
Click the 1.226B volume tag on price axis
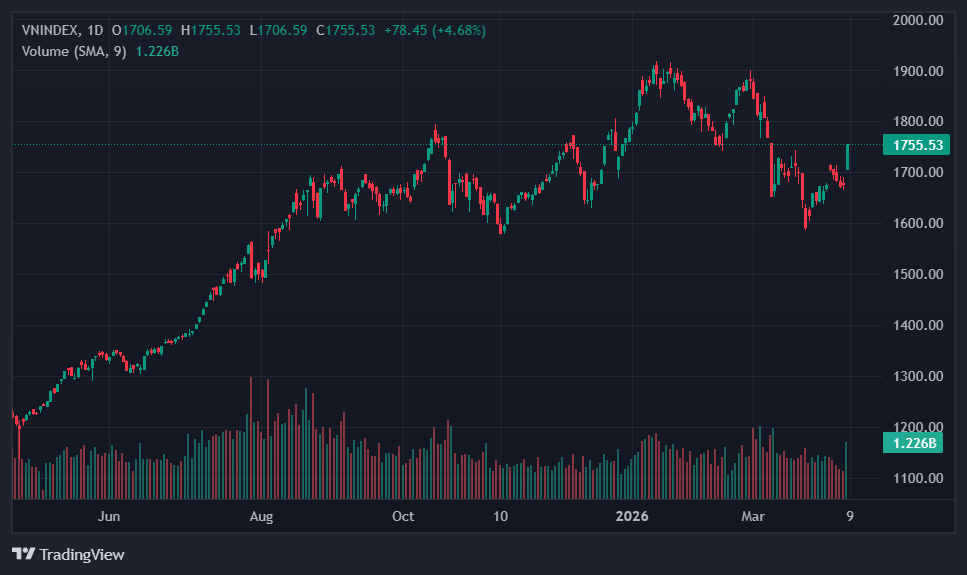[x=915, y=443]
